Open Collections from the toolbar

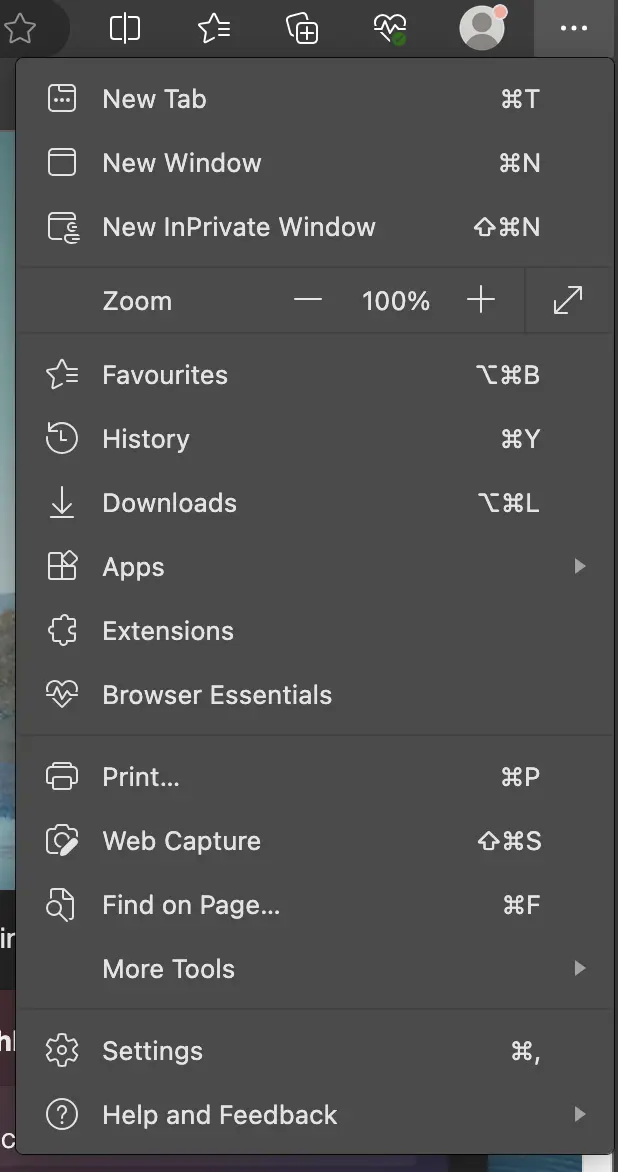click(x=301, y=29)
